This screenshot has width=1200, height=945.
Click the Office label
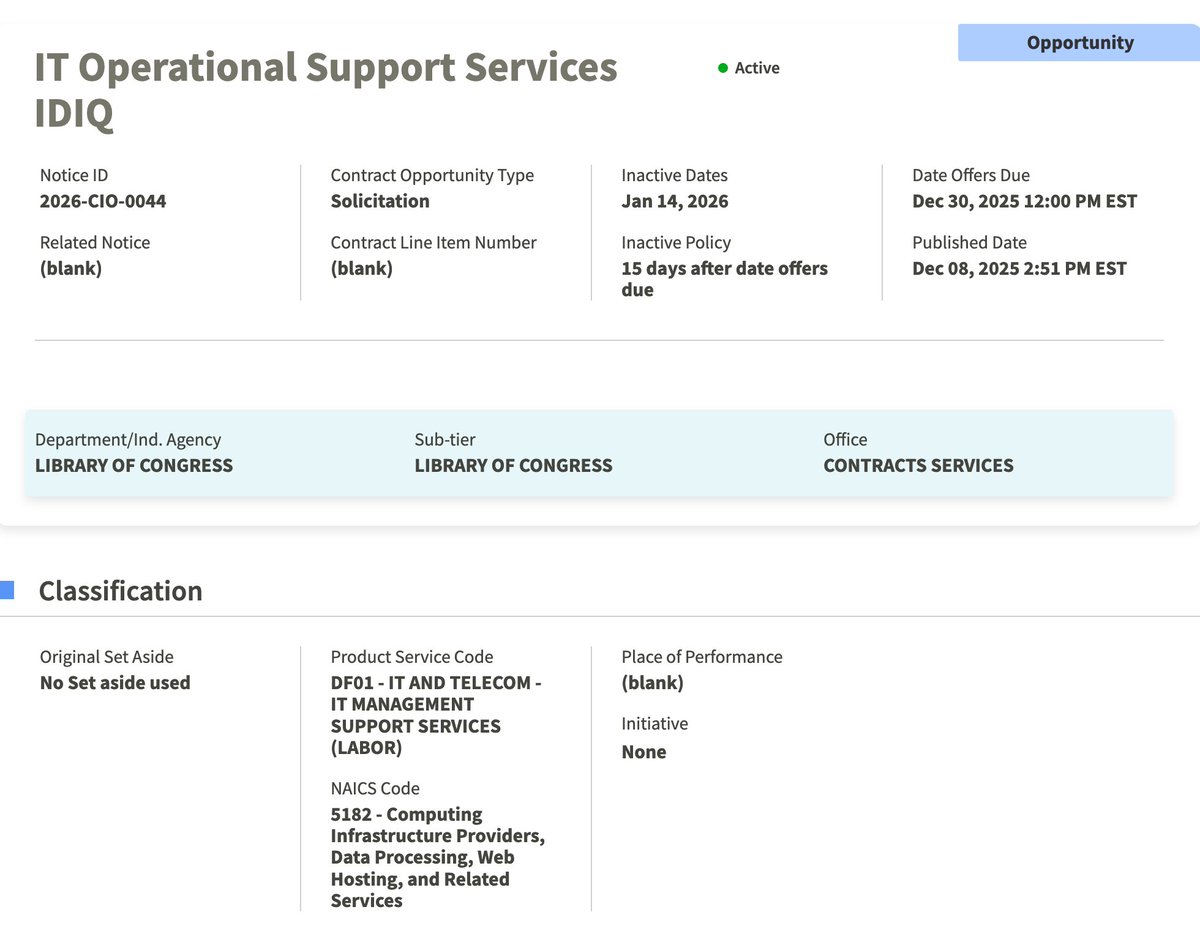pos(845,439)
